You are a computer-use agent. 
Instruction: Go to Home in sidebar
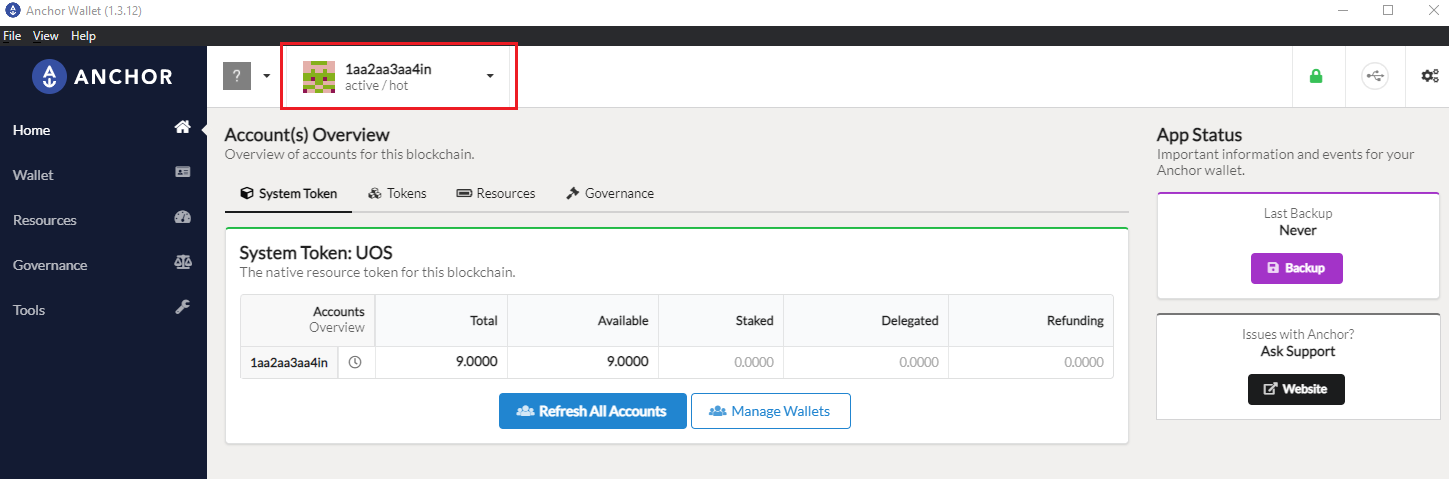[31, 130]
